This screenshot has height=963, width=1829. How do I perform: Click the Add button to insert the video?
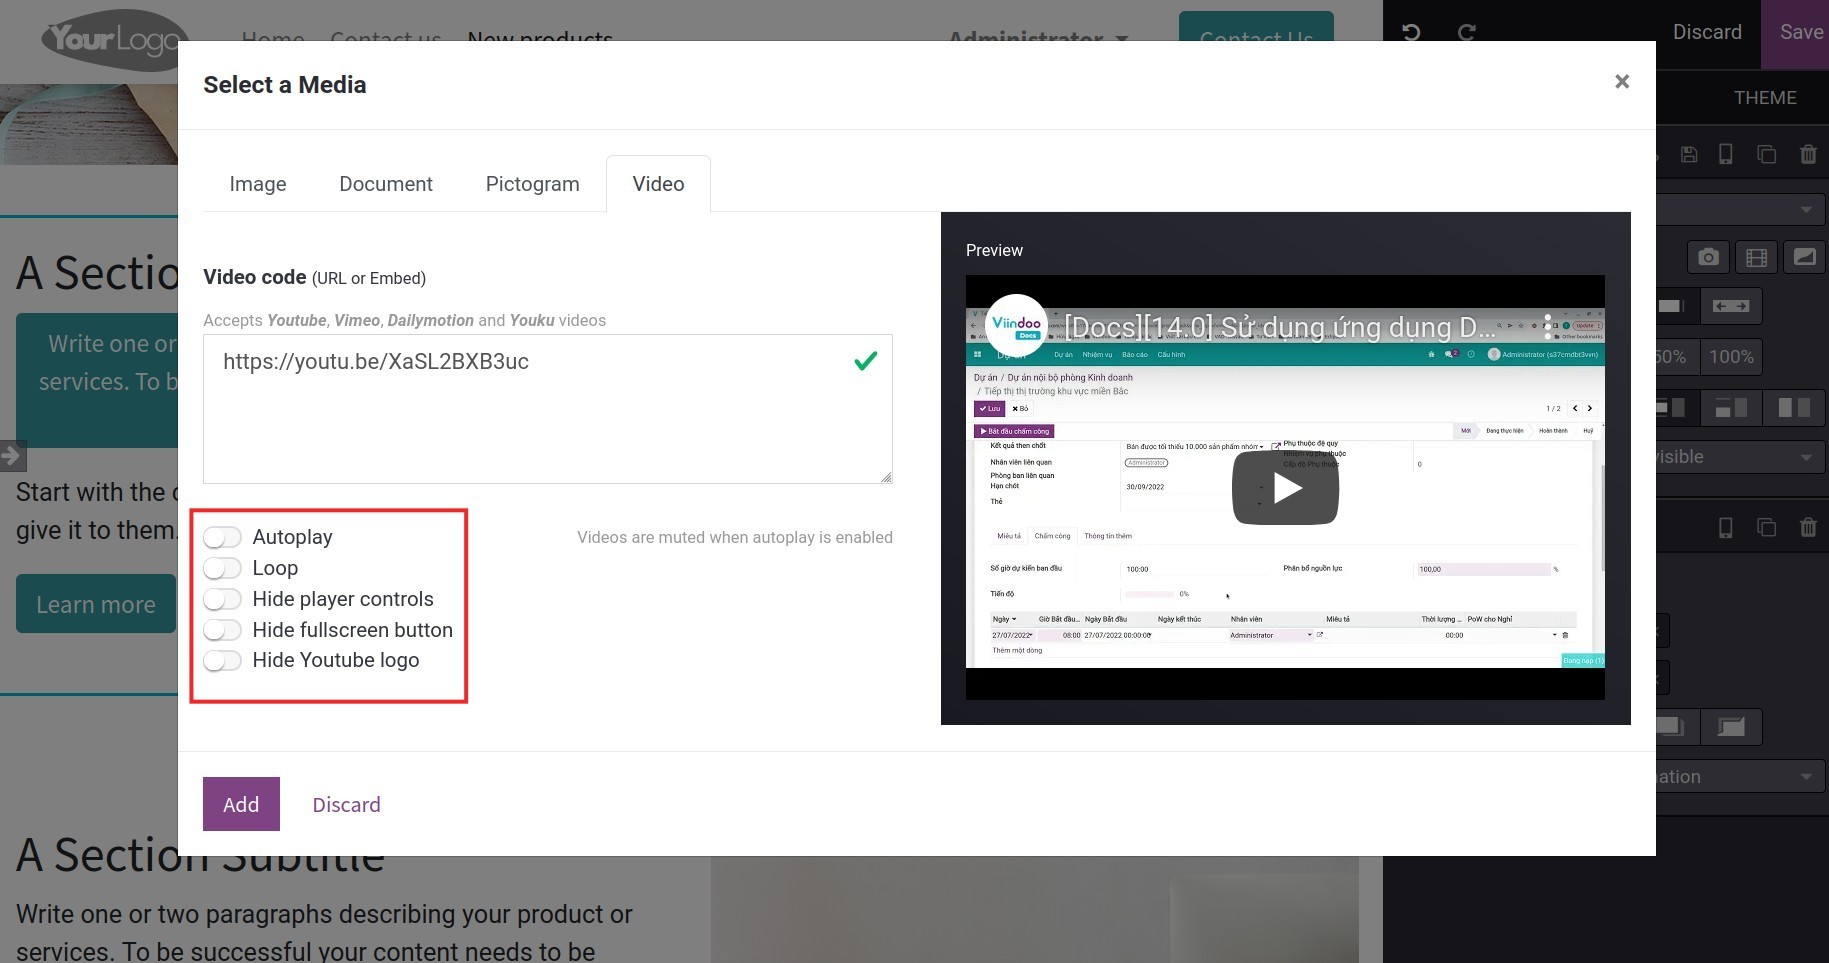click(x=241, y=804)
